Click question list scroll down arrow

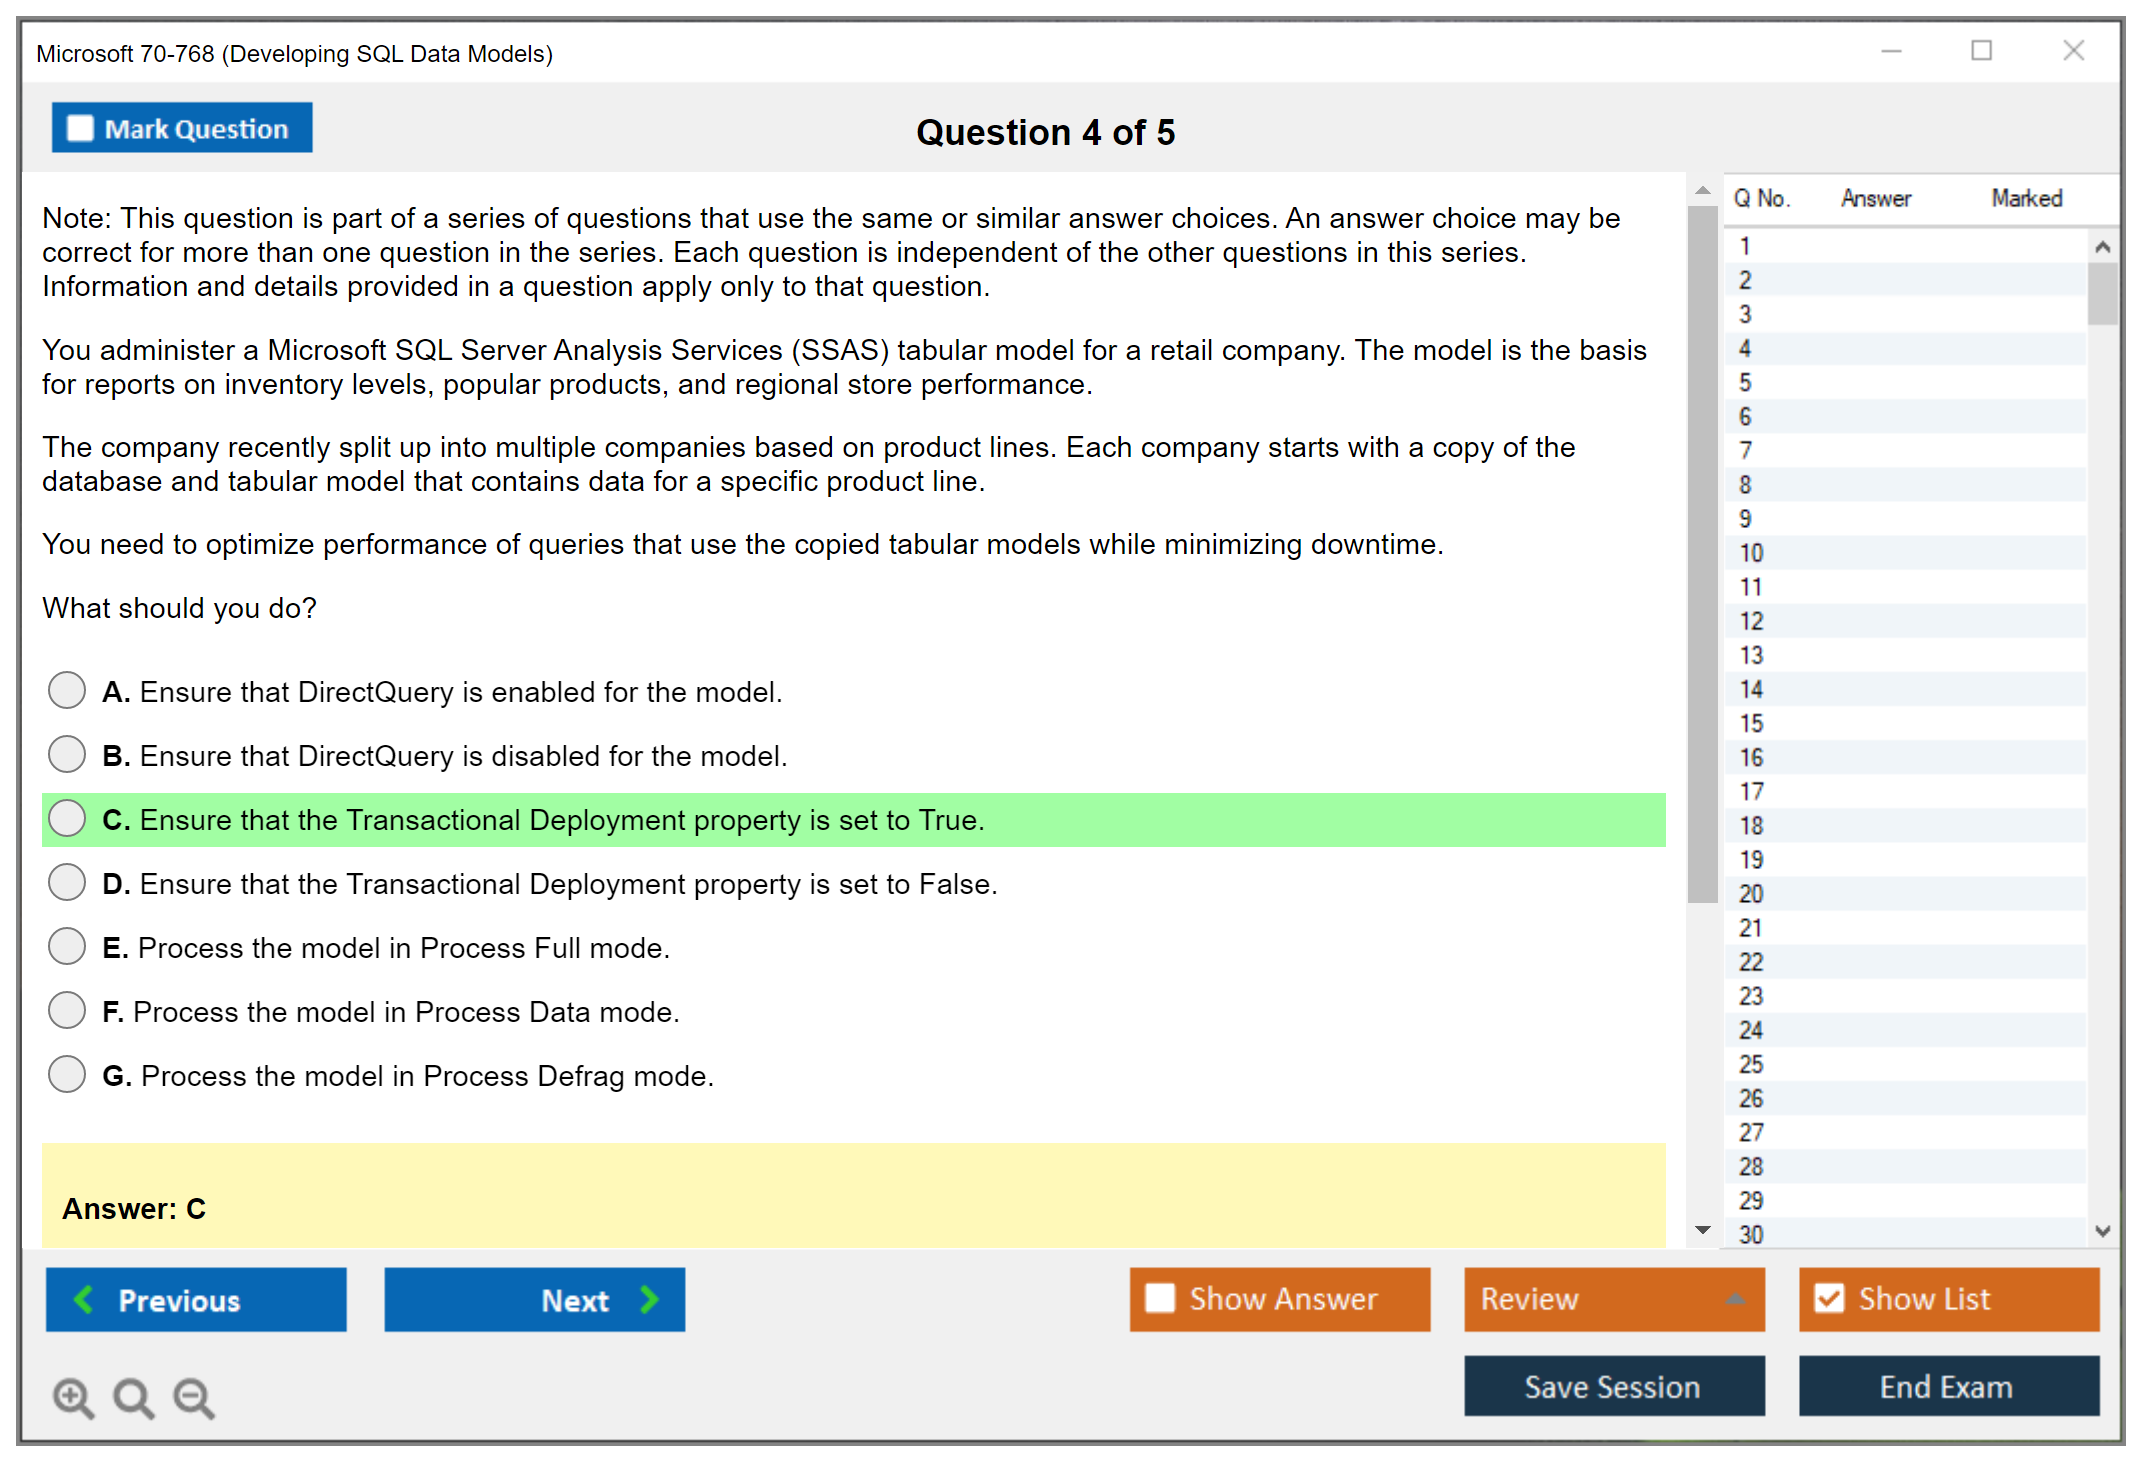tap(2102, 1231)
